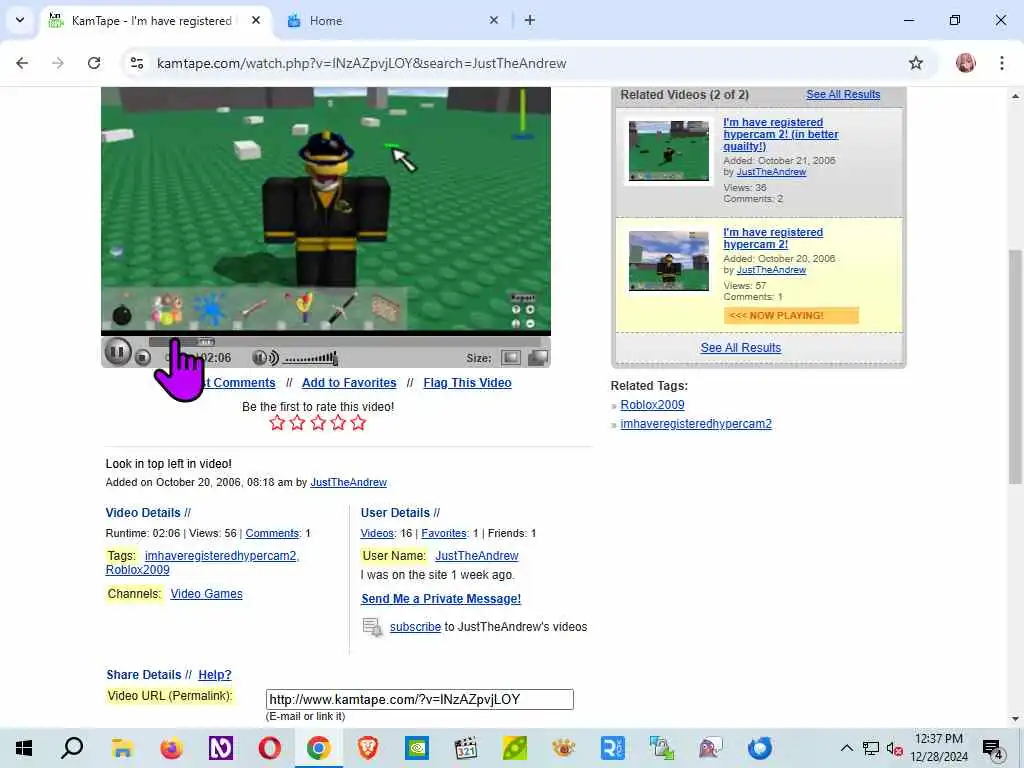Viewport: 1024px width, 768px height.
Task: Rate the video three stars
Action: [x=318, y=423]
